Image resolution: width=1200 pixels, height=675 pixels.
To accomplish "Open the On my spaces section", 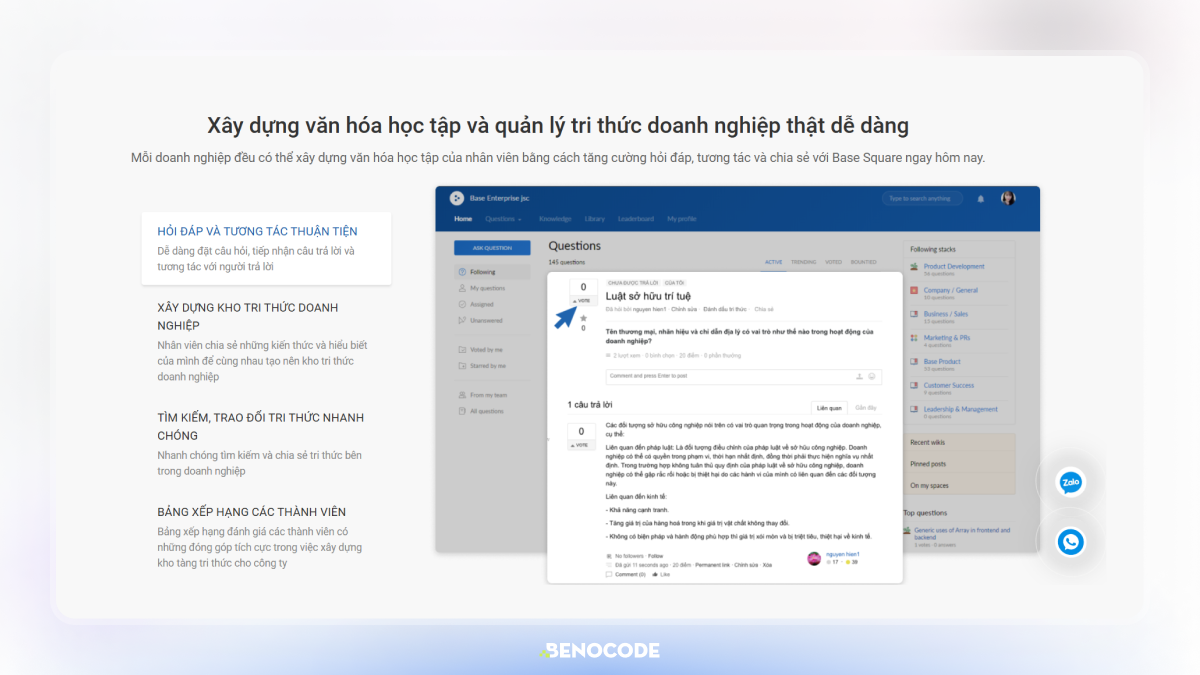I will (959, 486).
